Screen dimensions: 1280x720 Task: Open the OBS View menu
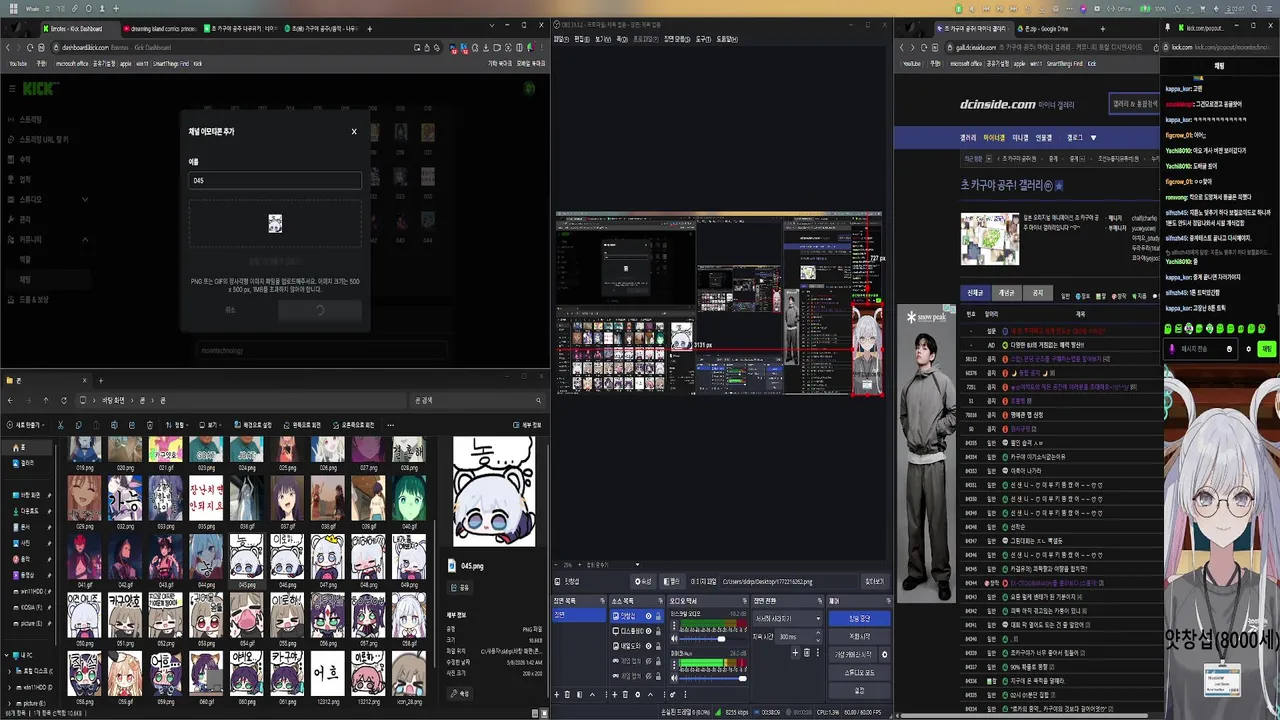click(603, 39)
